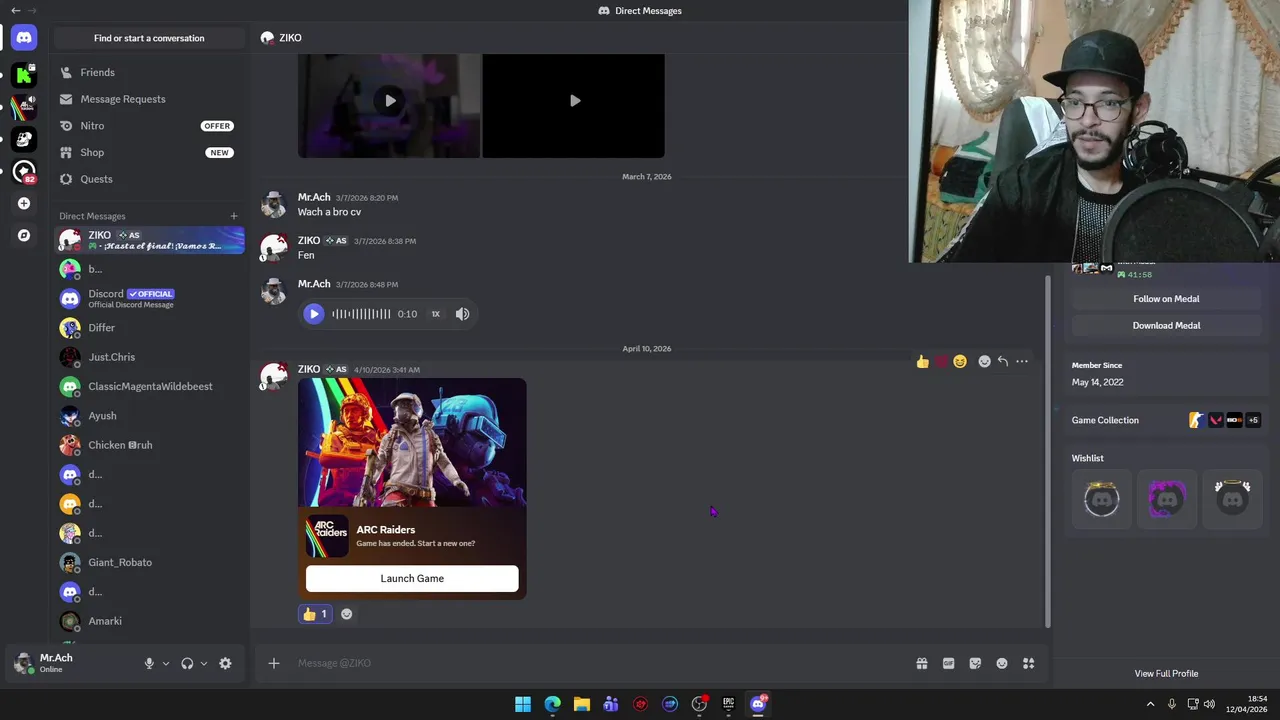The image size is (1280, 720).
Task: Click the ARC Raiders game image
Action: [x=412, y=443]
